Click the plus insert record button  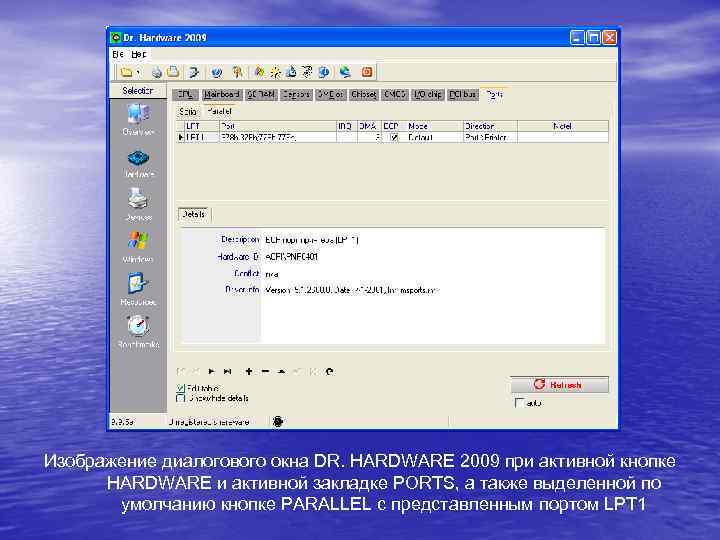coord(248,371)
